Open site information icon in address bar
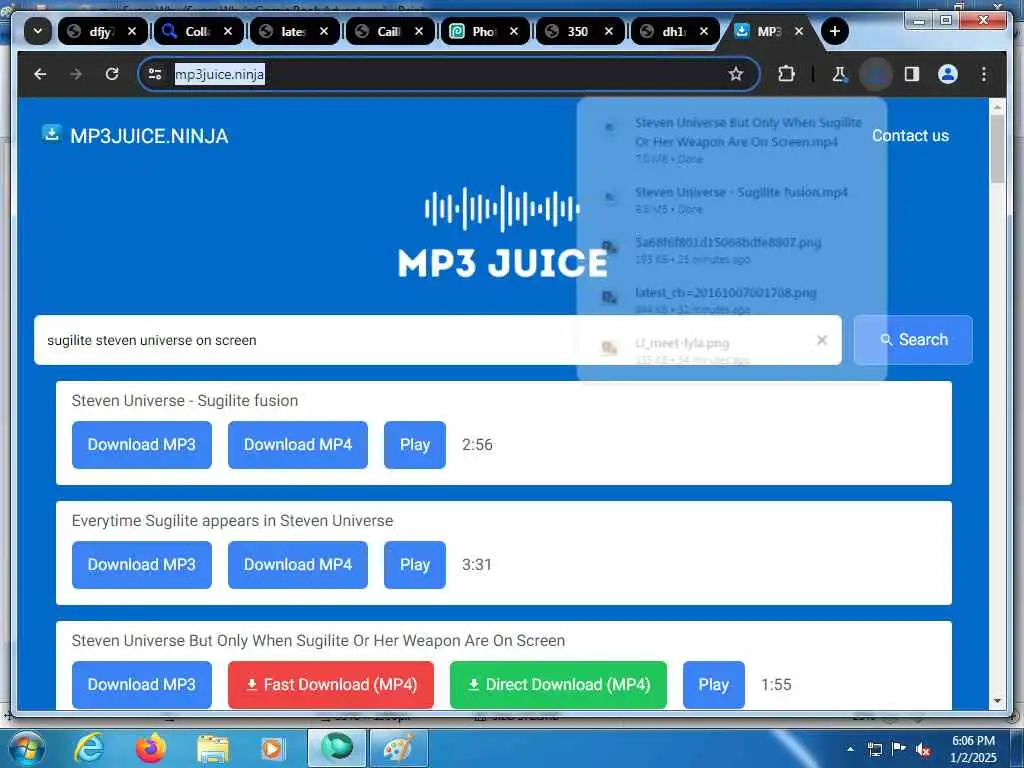Screen dimensions: 1024x768 155,74
